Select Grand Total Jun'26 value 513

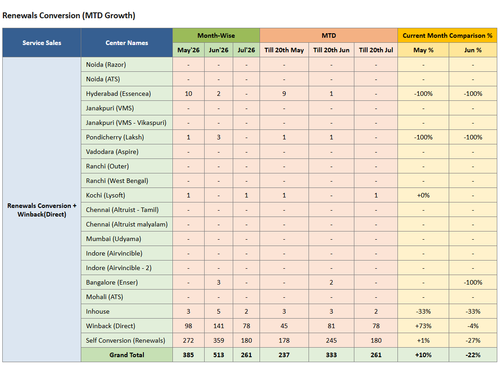pos(219,355)
